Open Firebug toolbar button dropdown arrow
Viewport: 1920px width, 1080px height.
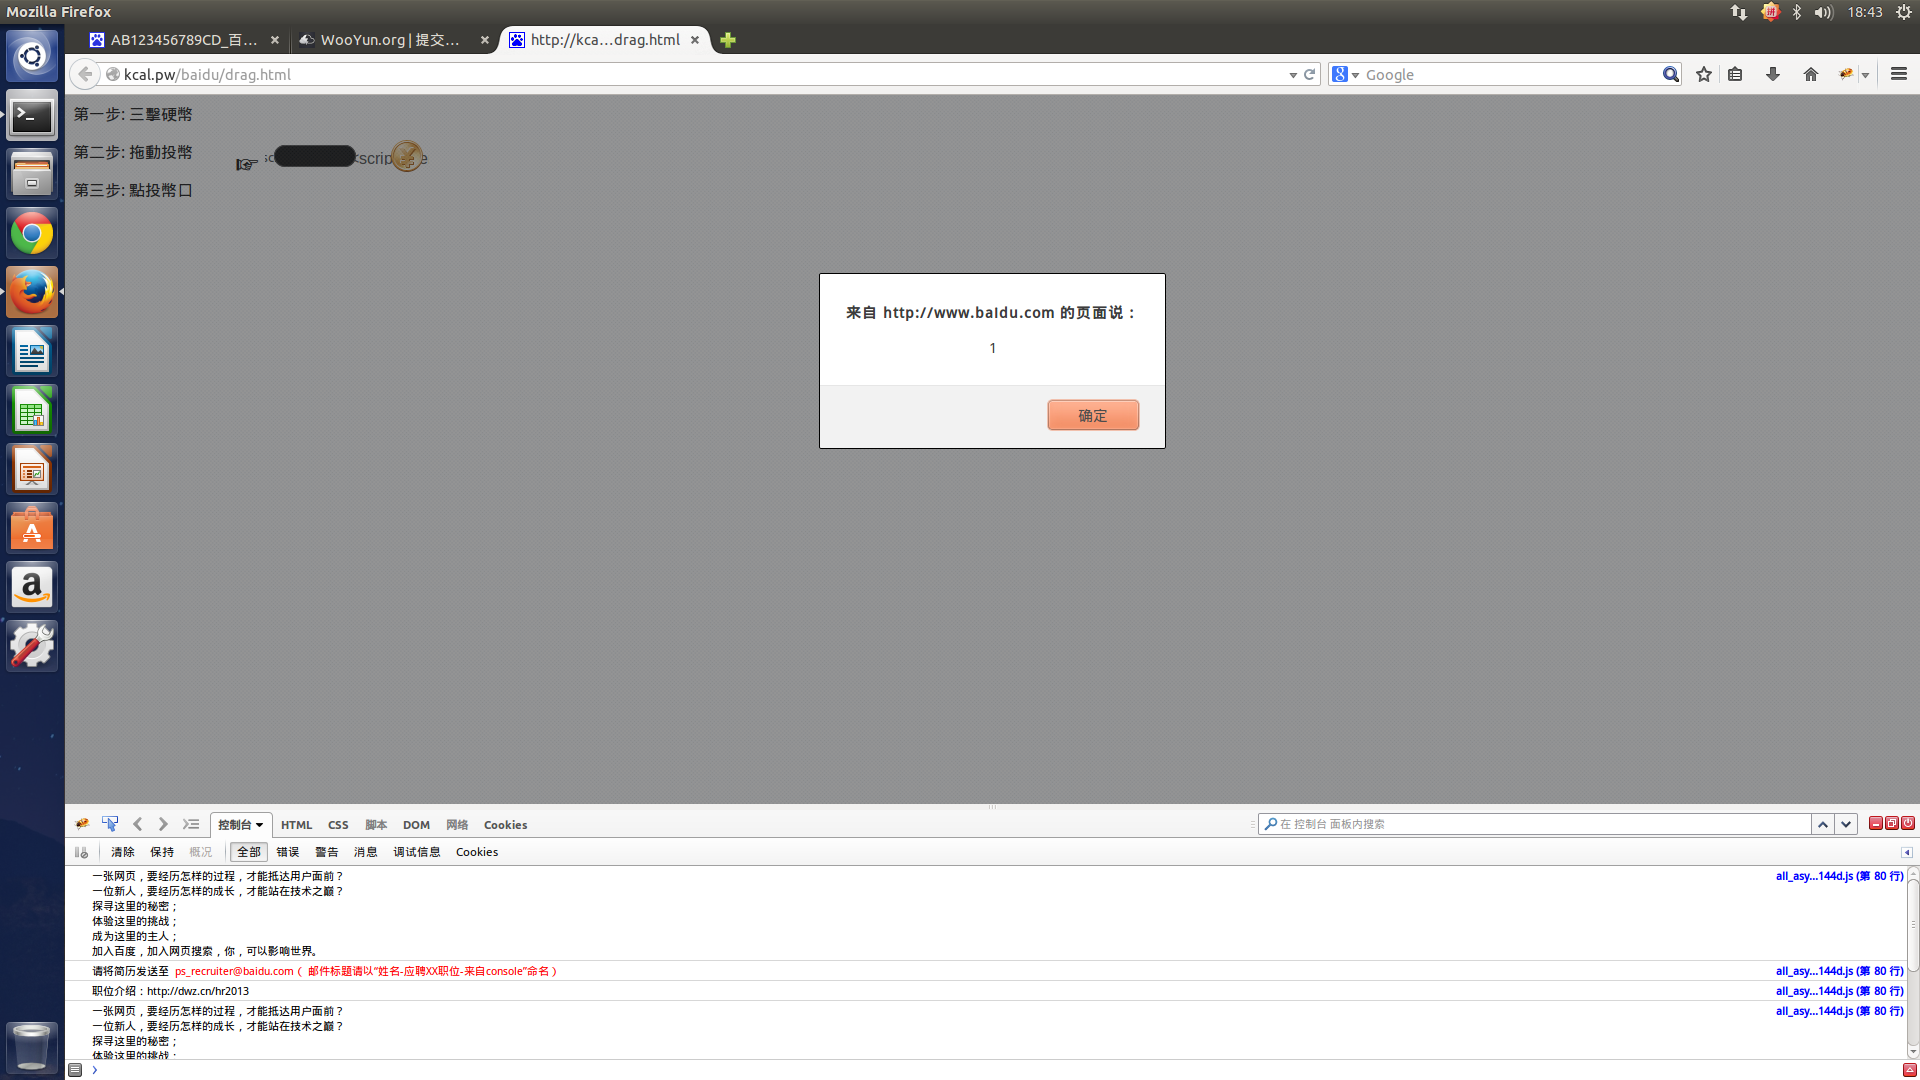point(1865,75)
